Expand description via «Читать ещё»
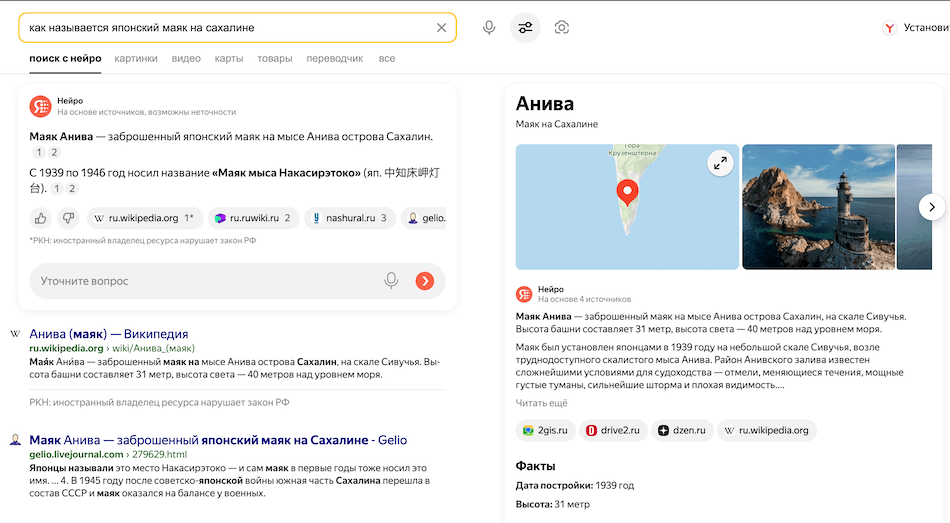950x523 pixels. (x=541, y=403)
